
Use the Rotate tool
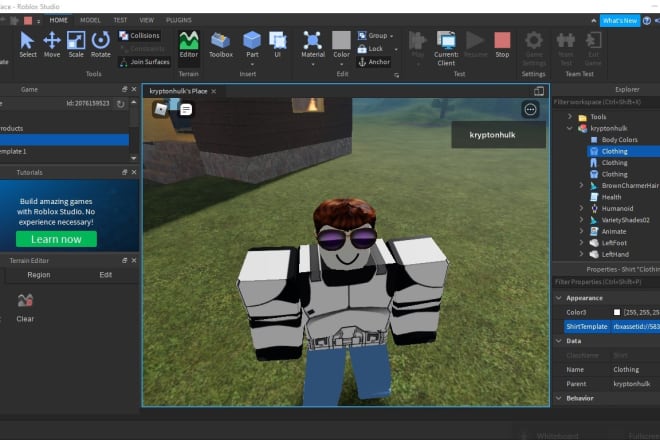coord(101,44)
